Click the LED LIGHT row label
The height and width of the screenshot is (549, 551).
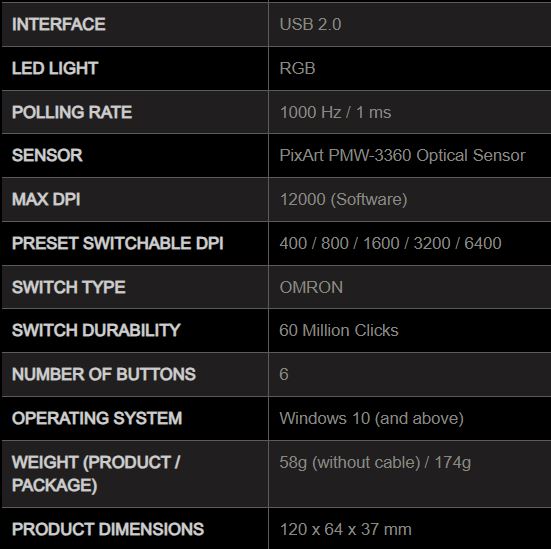click(x=55, y=69)
